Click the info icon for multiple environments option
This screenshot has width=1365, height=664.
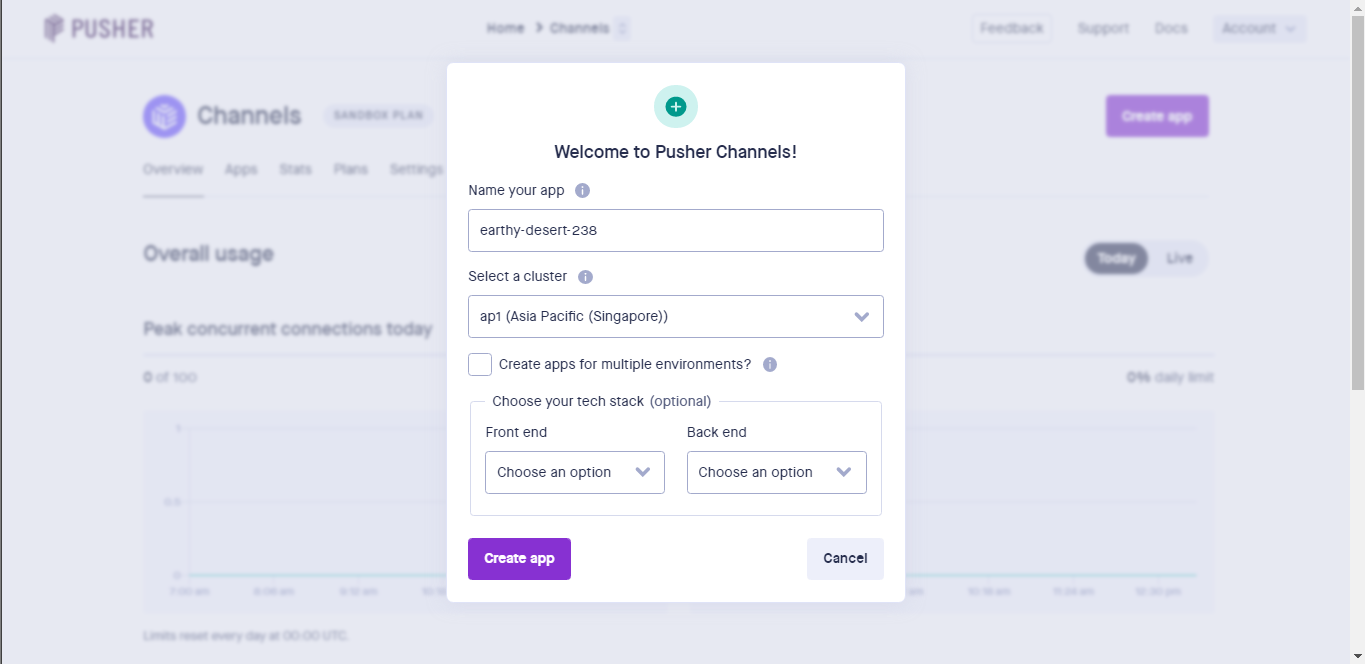point(769,364)
